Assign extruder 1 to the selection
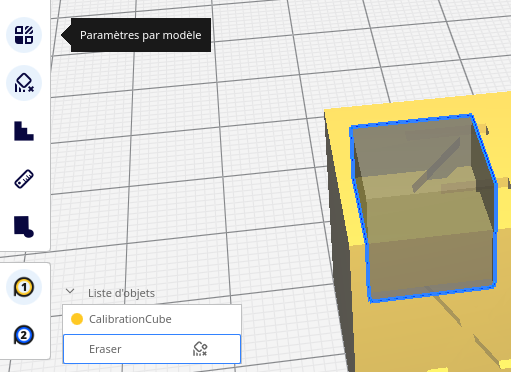 click(24, 287)
